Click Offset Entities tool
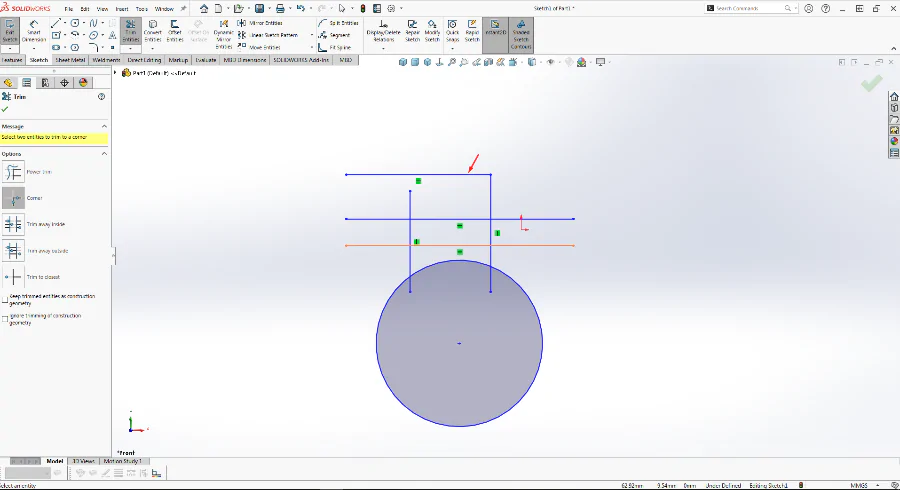 174,31
